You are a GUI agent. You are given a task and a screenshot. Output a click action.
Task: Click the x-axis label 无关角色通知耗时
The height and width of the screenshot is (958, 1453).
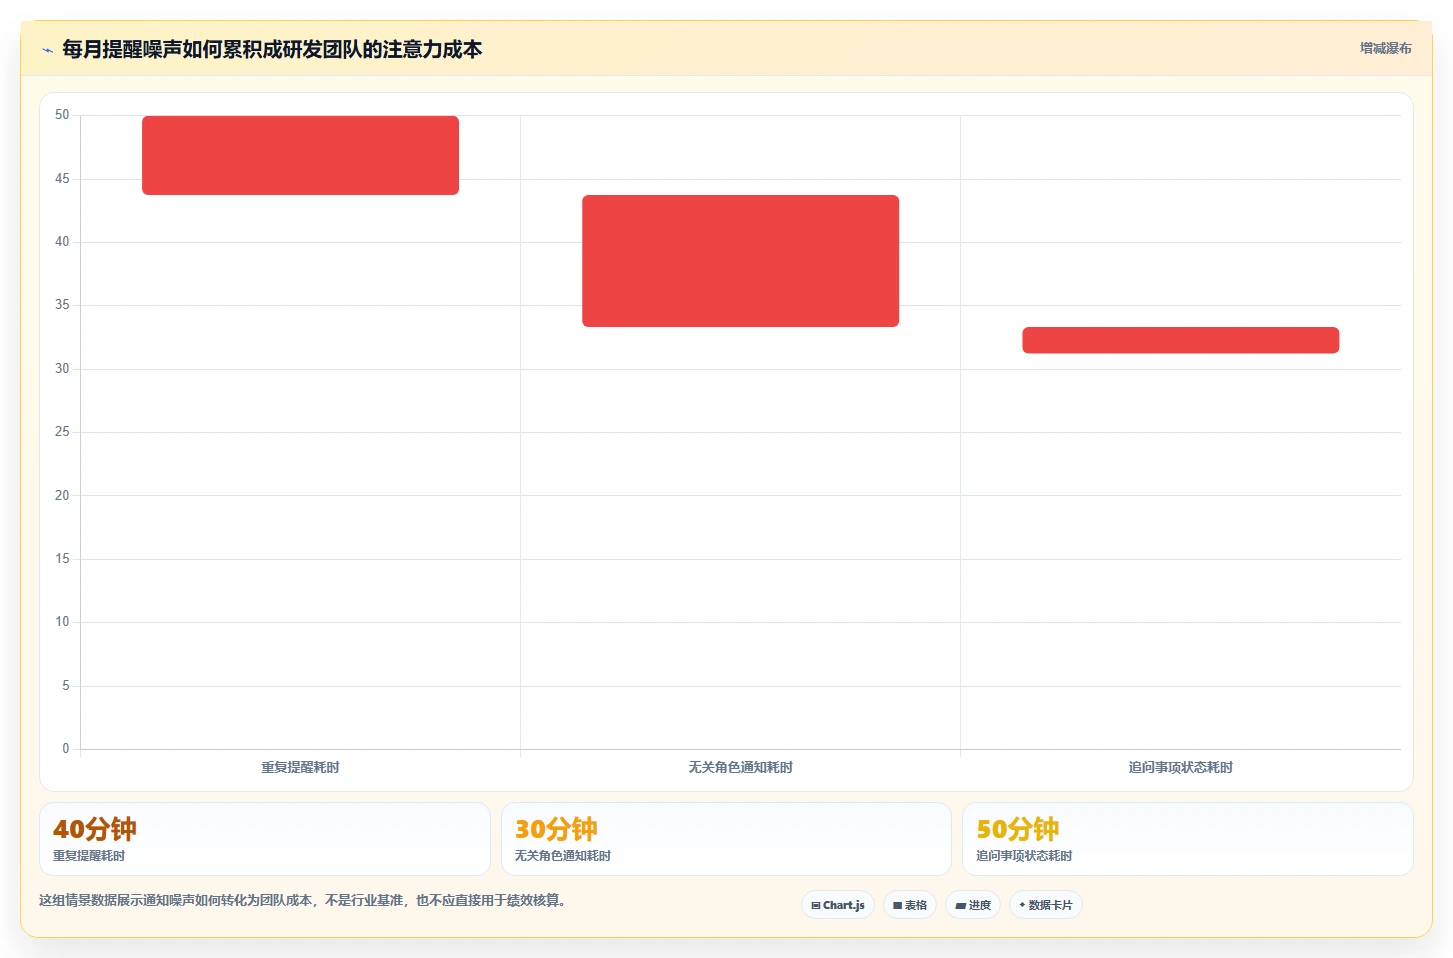pos(740,767)
